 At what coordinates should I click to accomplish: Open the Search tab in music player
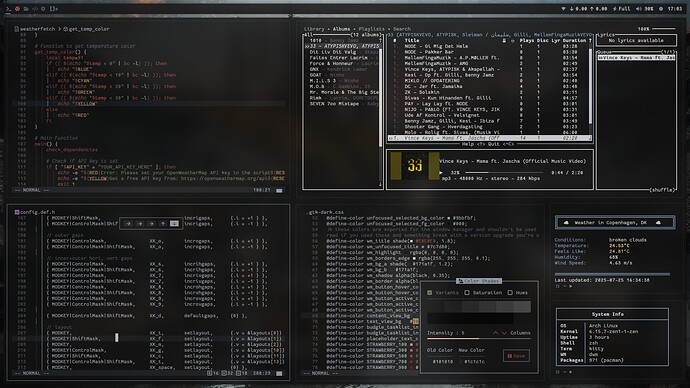[402, 29]
